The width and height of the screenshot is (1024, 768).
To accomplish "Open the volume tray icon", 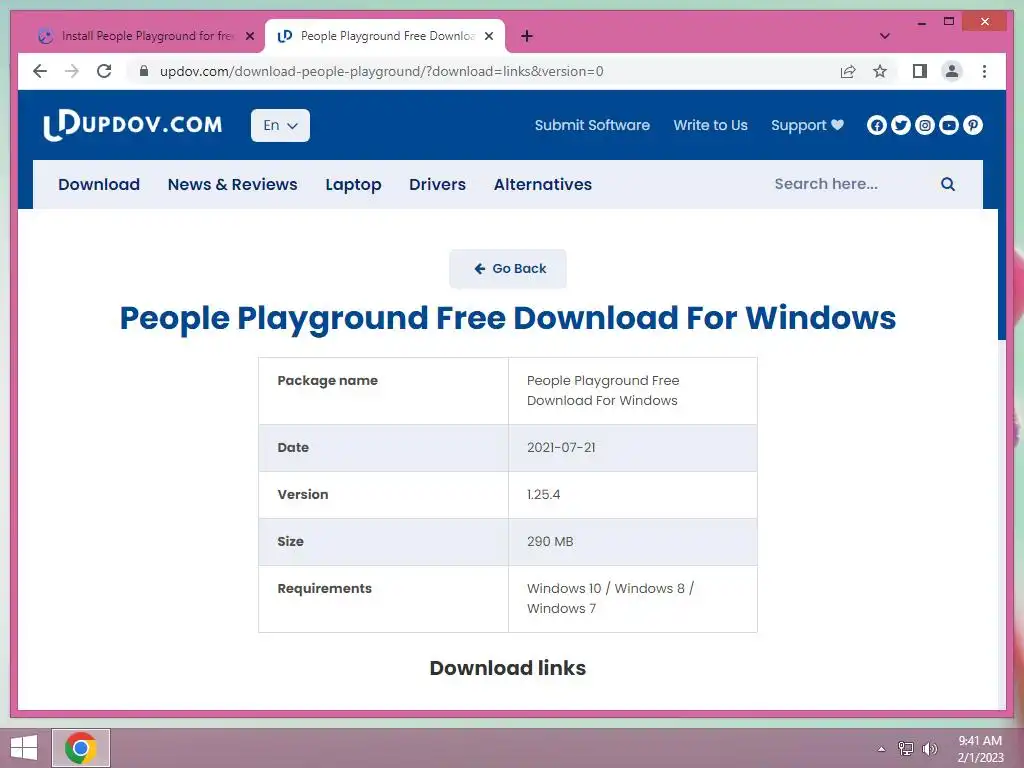I will [x=929, y=749].
